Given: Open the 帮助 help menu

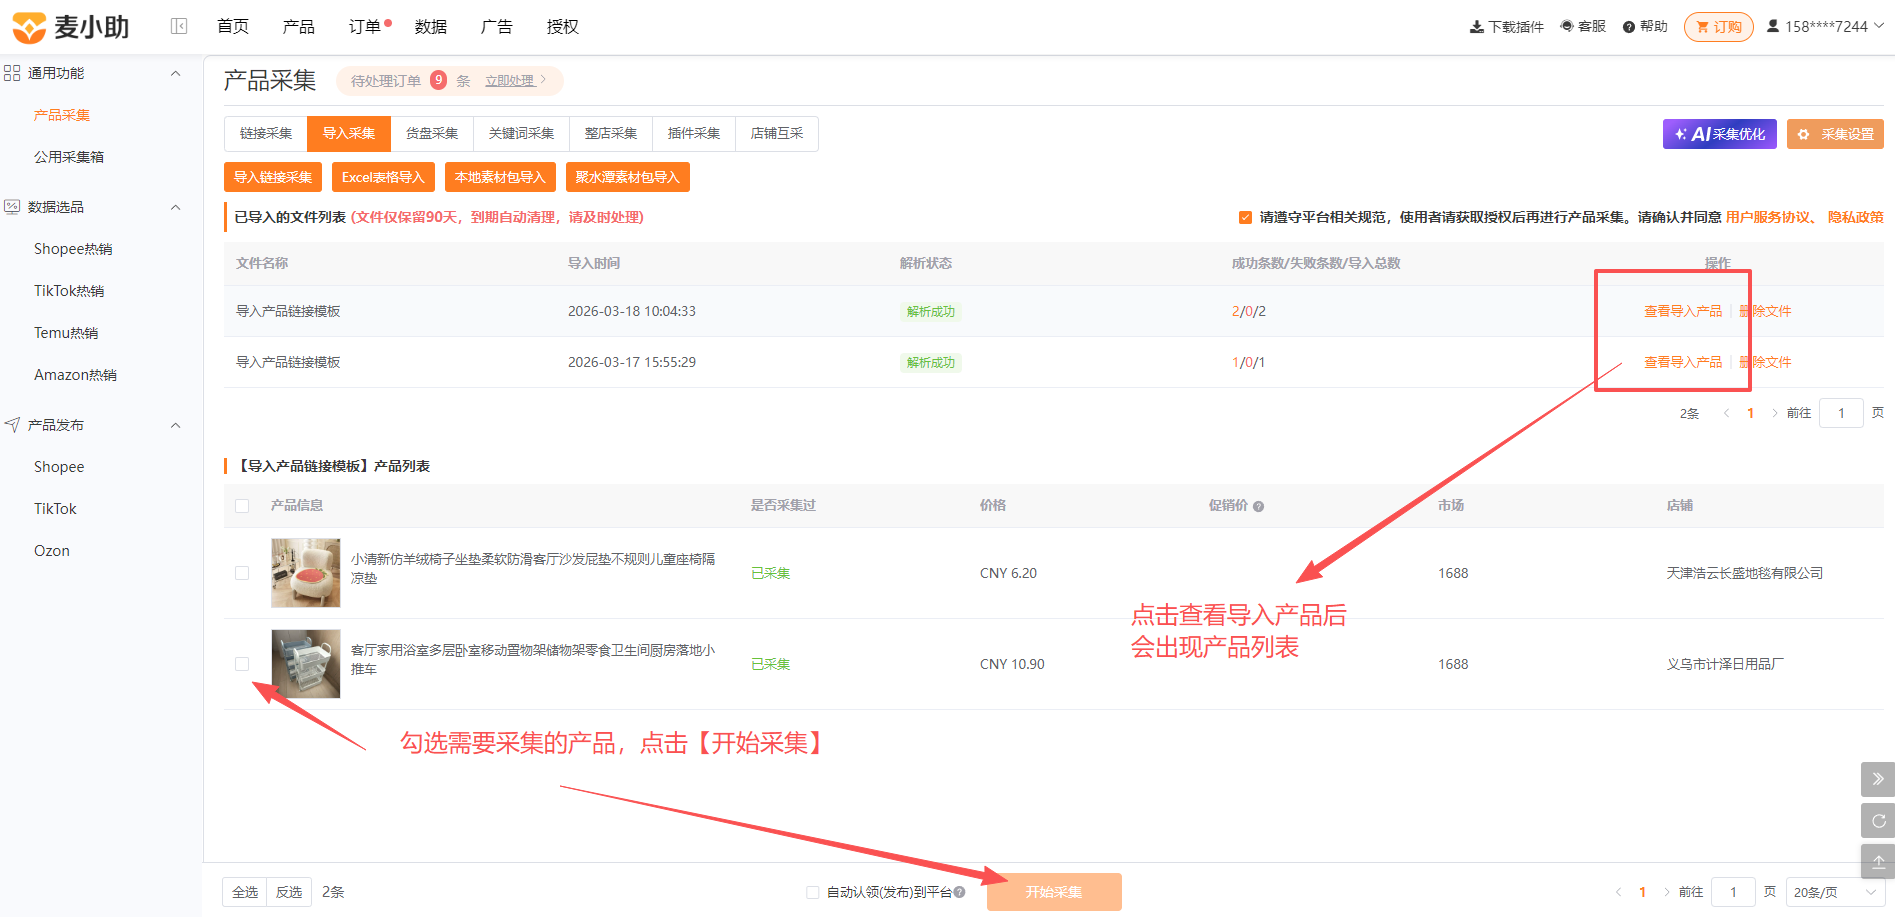Looking at the screenshot, I should (1645, 27).
